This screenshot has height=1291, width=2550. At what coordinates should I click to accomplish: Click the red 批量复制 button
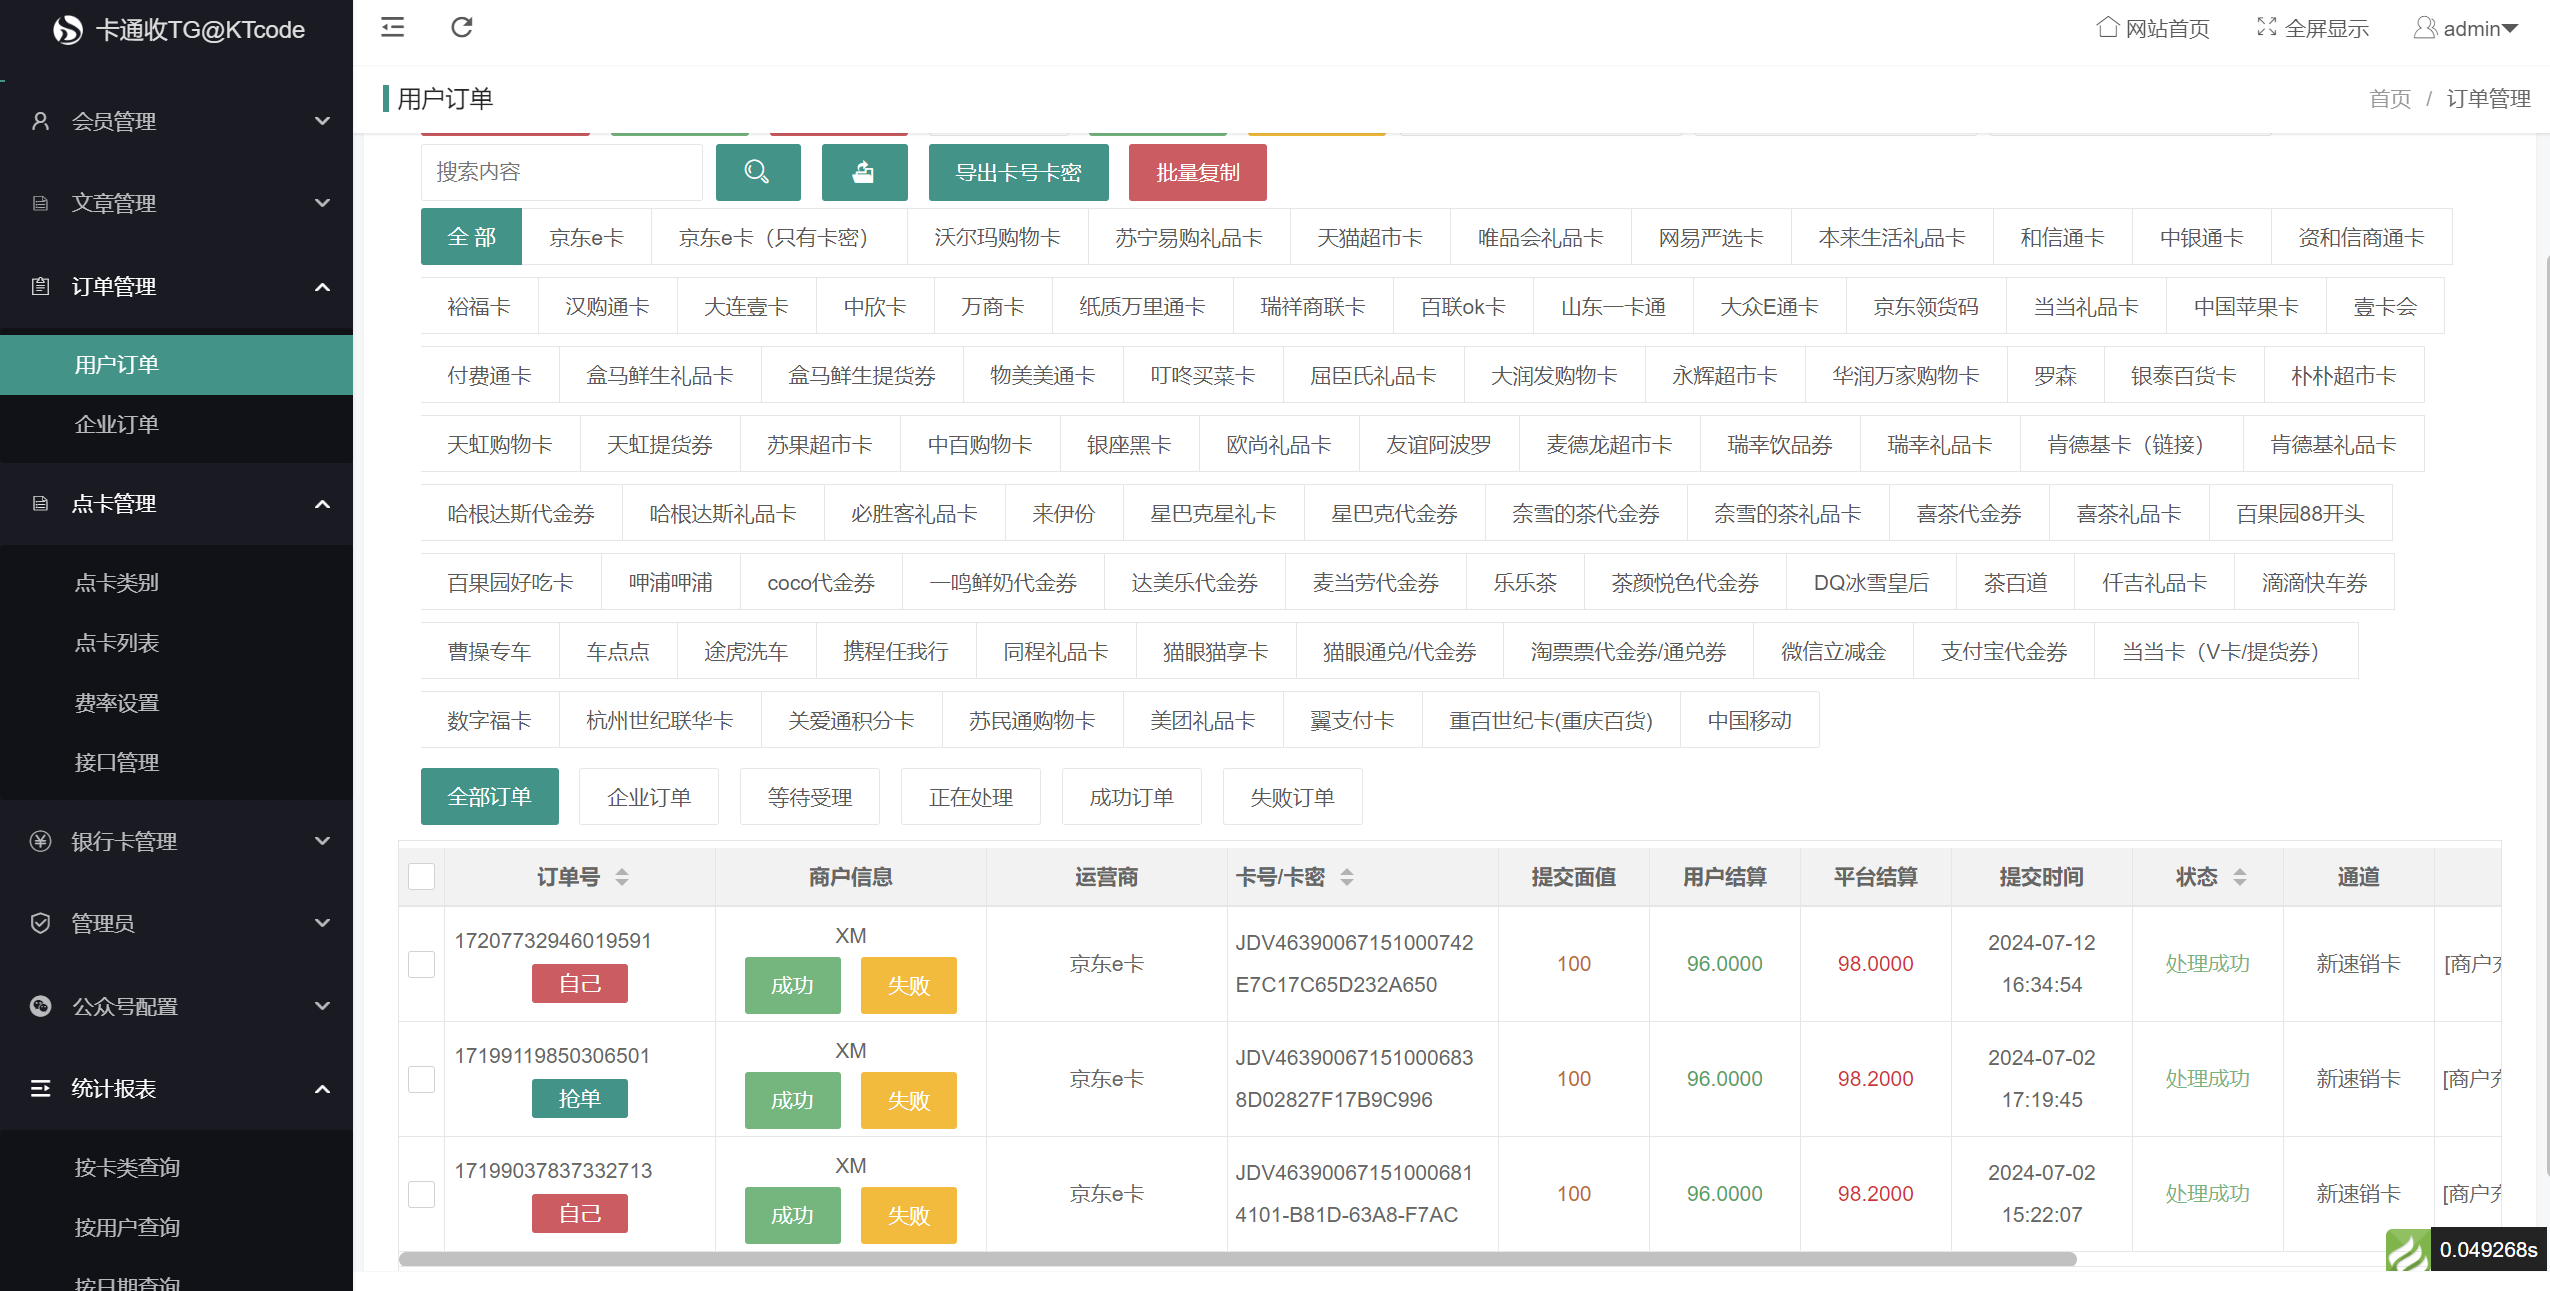pos(1197,172)
